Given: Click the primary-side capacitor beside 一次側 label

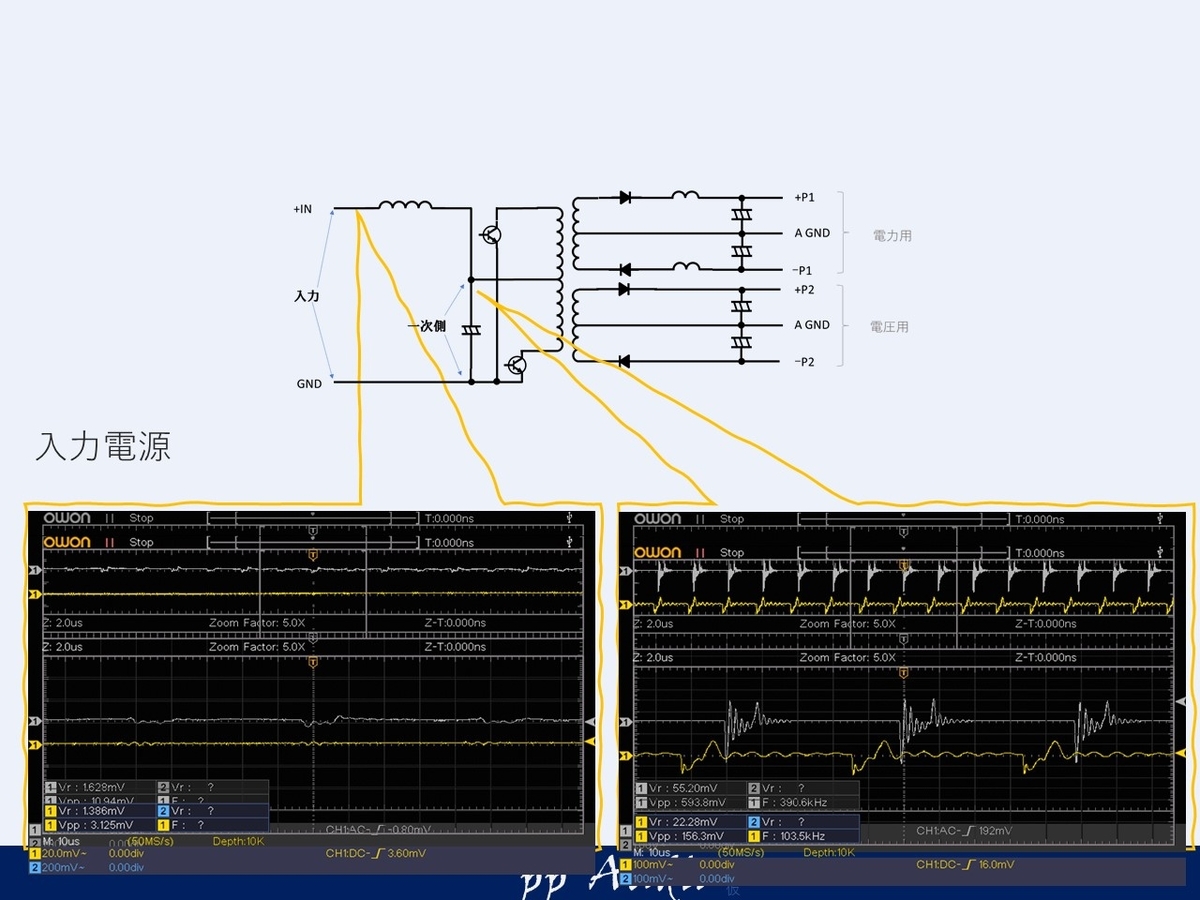Looking at the screenshot, I should coord(471,330).
